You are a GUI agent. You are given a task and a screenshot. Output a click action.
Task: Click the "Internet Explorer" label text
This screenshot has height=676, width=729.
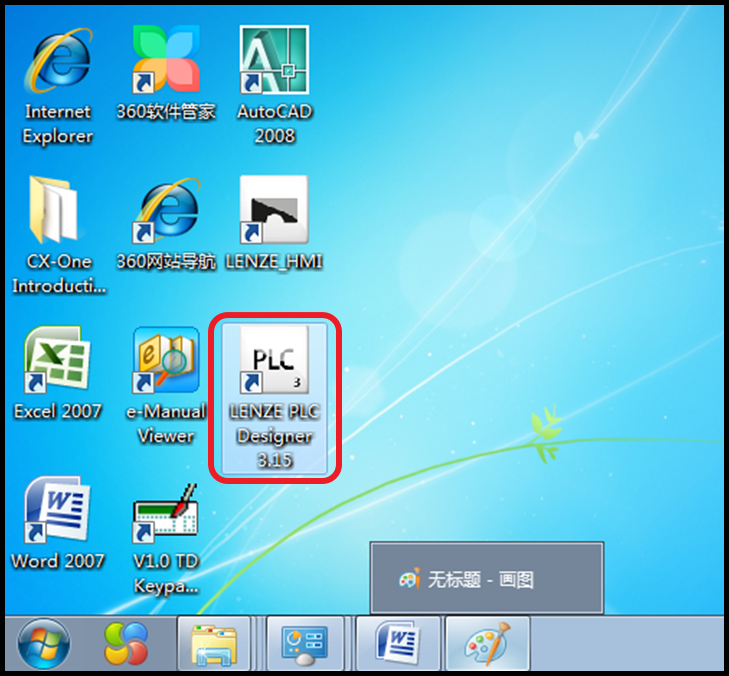pyautogui.click(x=58, y=124)
